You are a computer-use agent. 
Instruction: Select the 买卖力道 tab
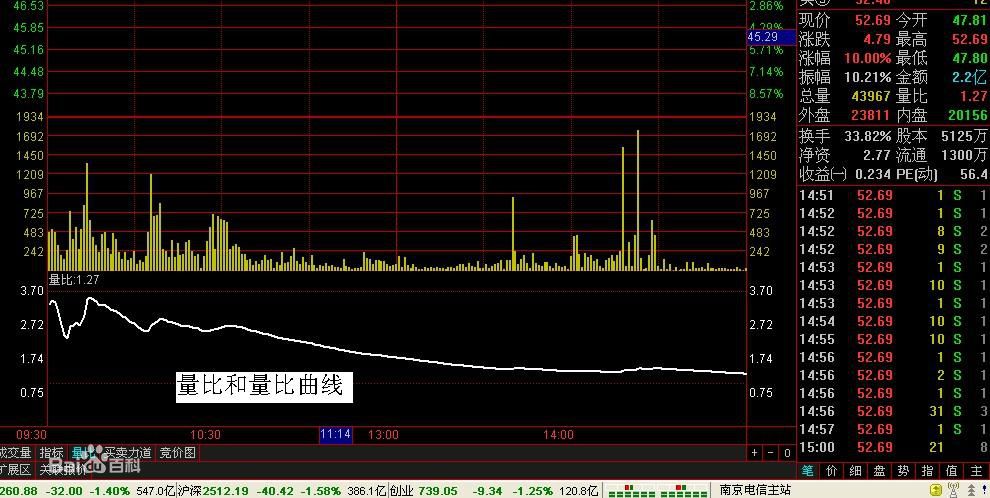[128, 453]
